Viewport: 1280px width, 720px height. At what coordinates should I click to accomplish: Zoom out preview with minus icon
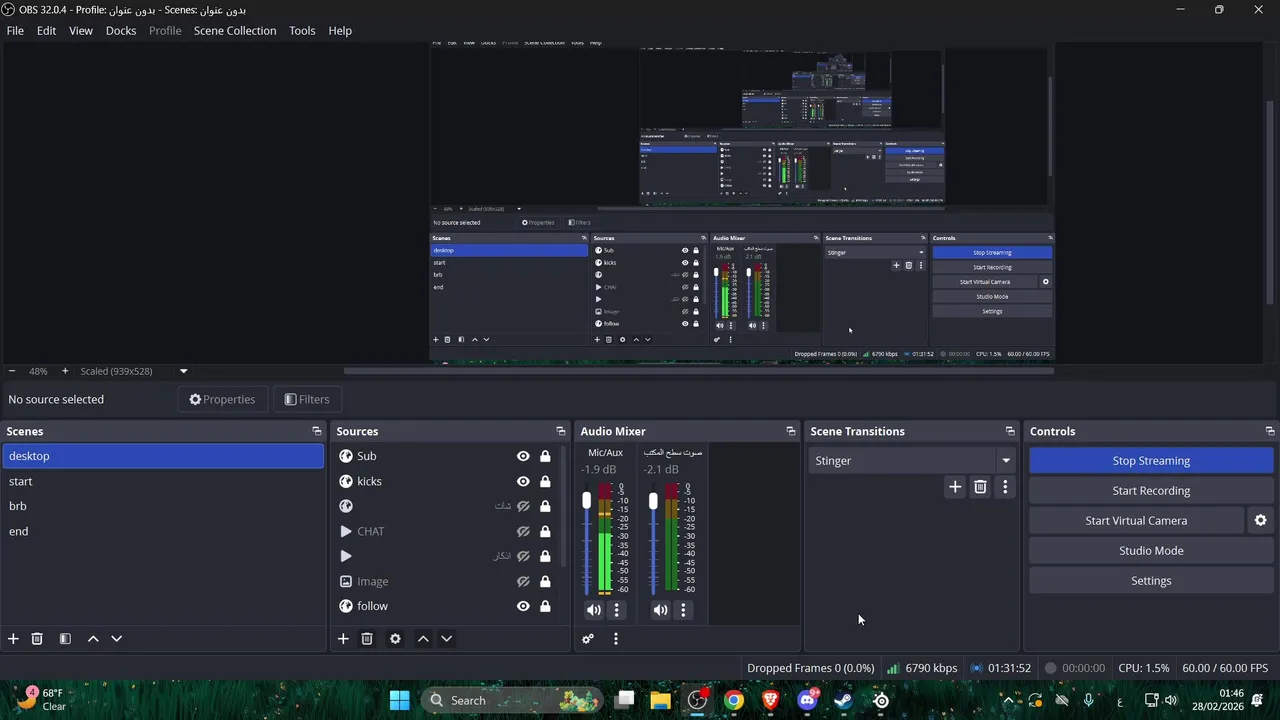point(12,371)
